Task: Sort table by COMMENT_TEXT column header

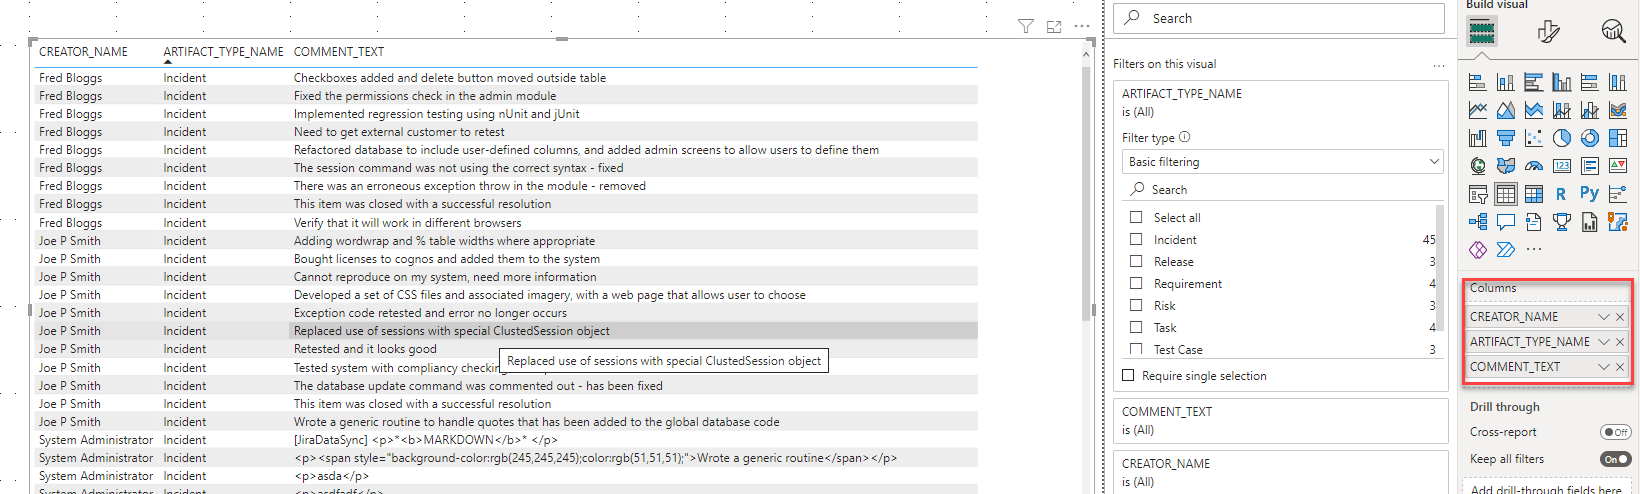Action: click(338, 52)
